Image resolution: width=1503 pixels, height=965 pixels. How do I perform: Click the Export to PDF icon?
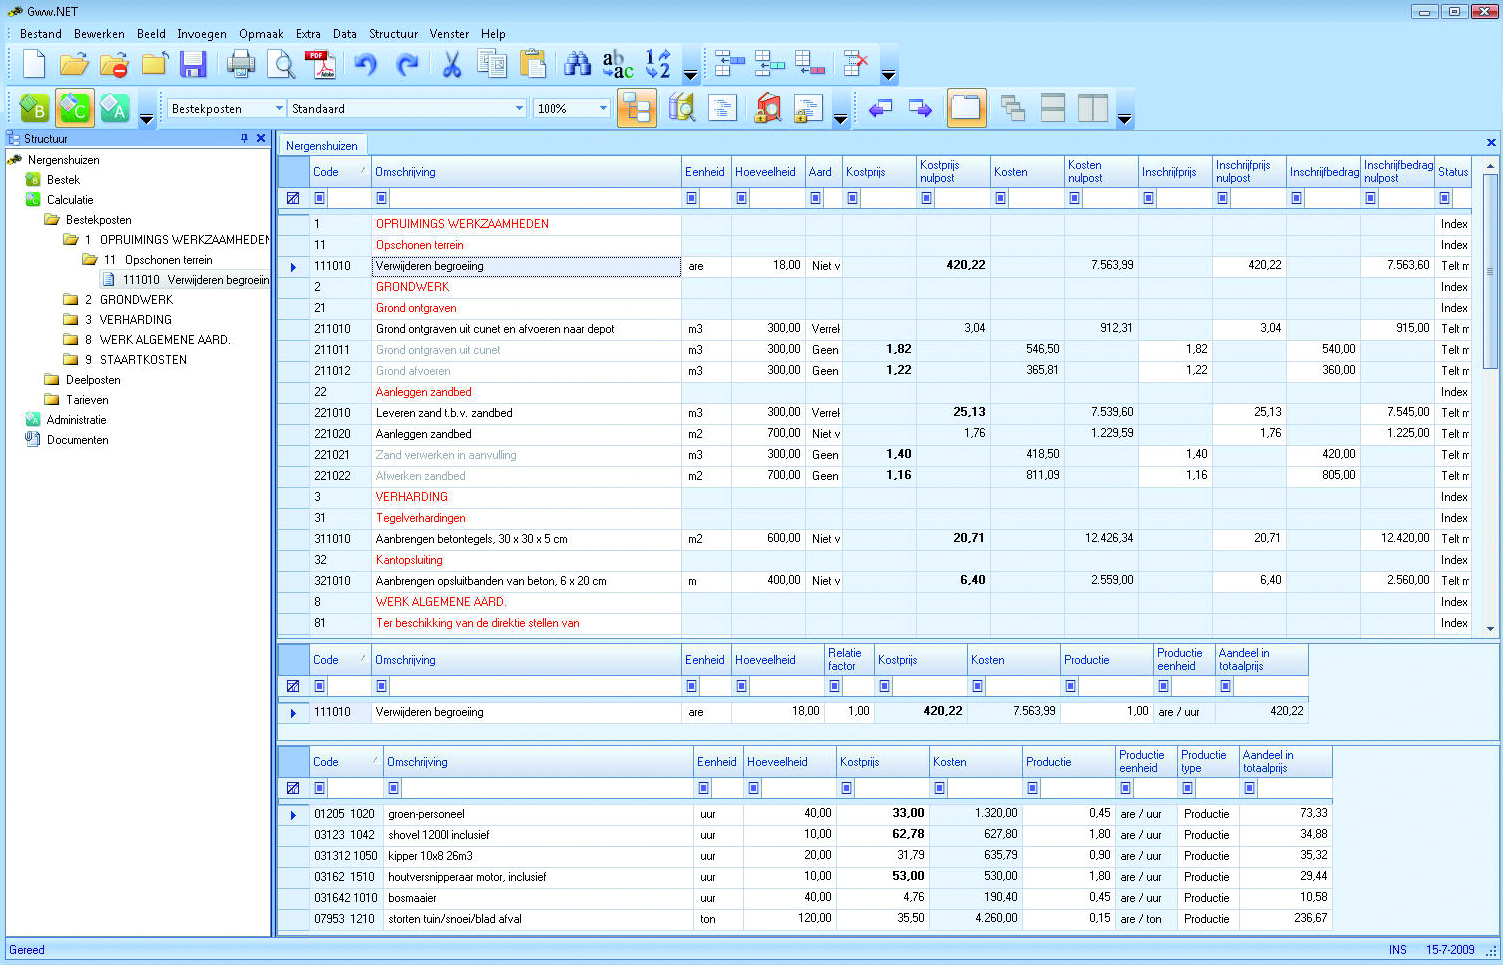point(320,65)
